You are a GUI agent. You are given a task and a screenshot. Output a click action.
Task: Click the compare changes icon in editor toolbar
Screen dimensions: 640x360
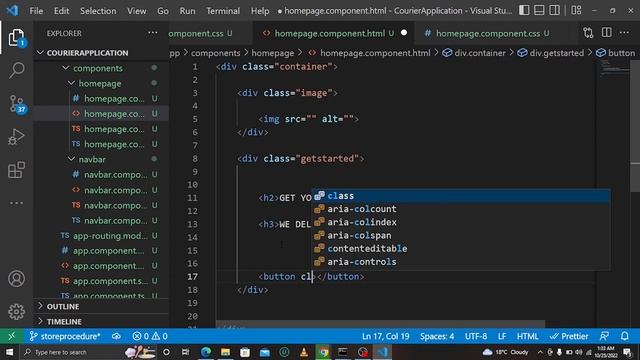pyautogui.click(x=588, y=33)
